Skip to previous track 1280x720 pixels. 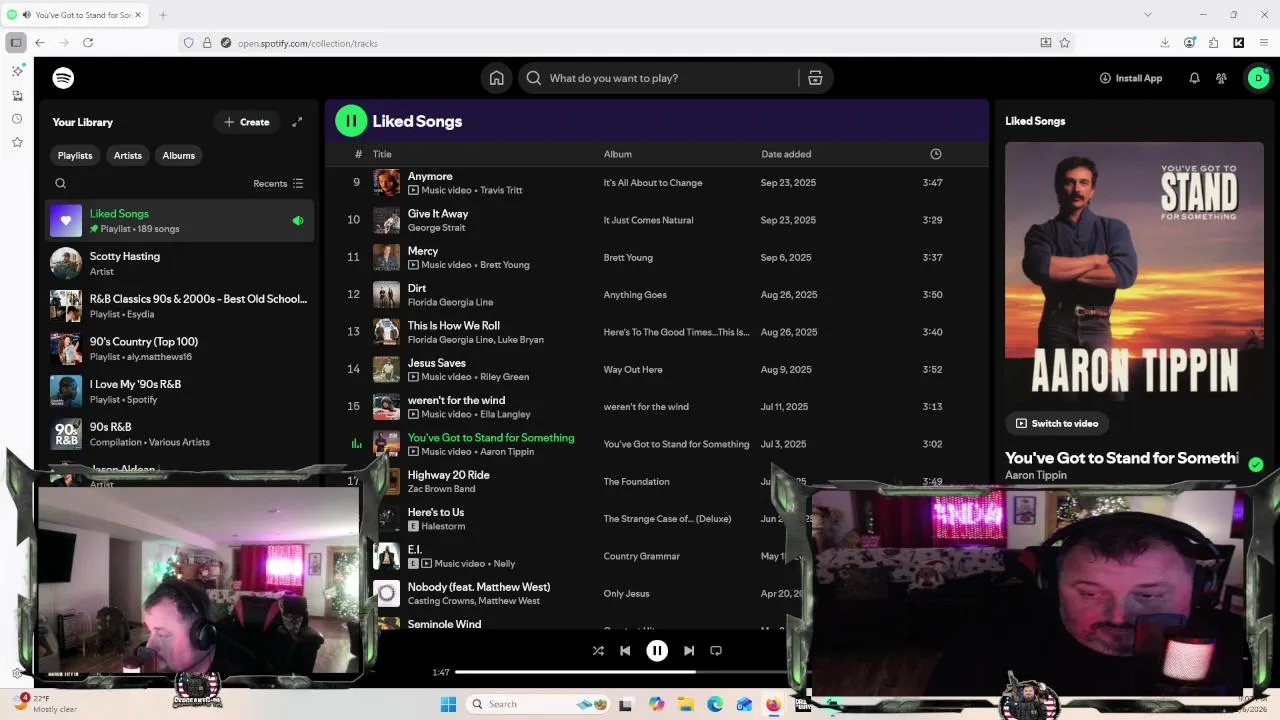coord(625,650)
